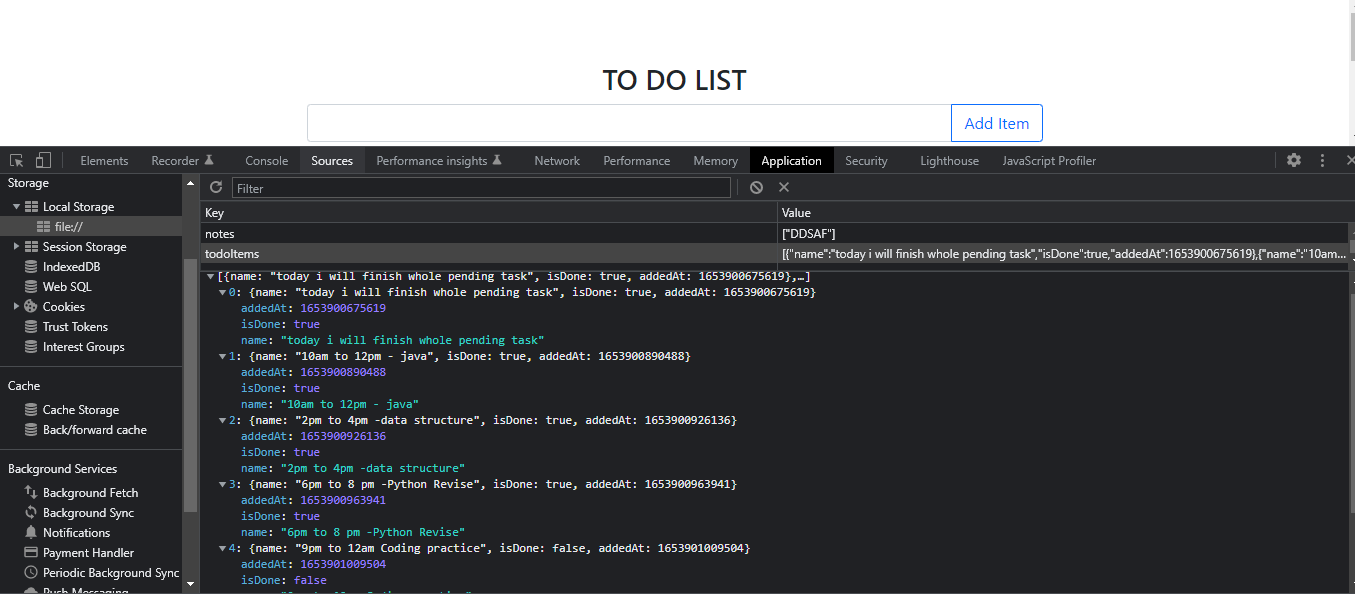
Task: Click the Notifications bell icon
Action: tap(32, 533)
